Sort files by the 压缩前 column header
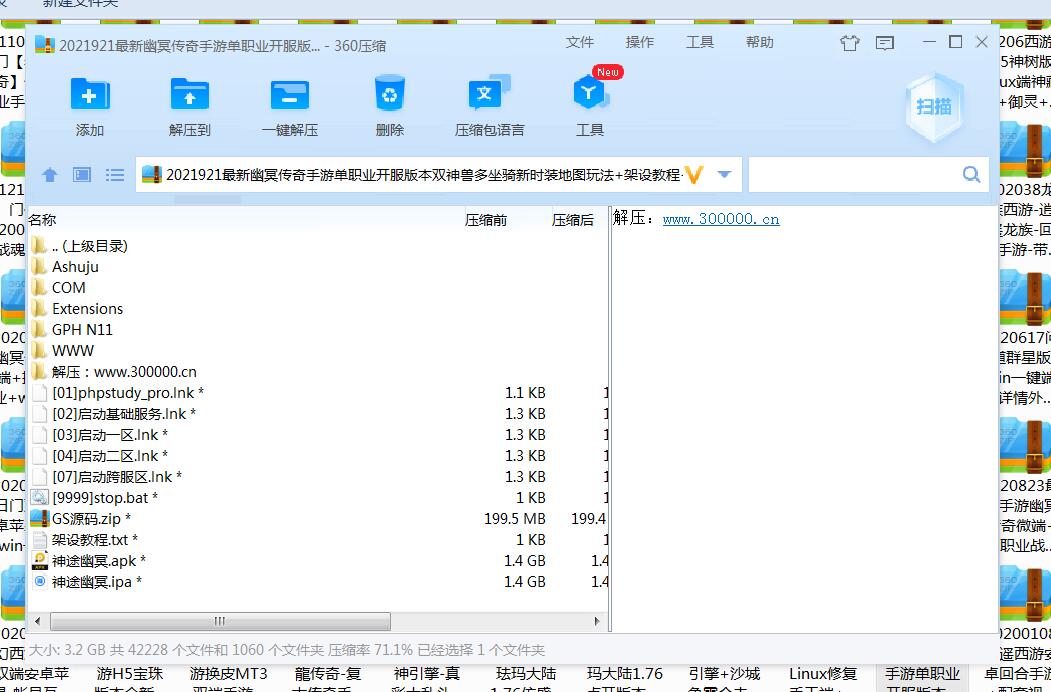 [486, 220]
